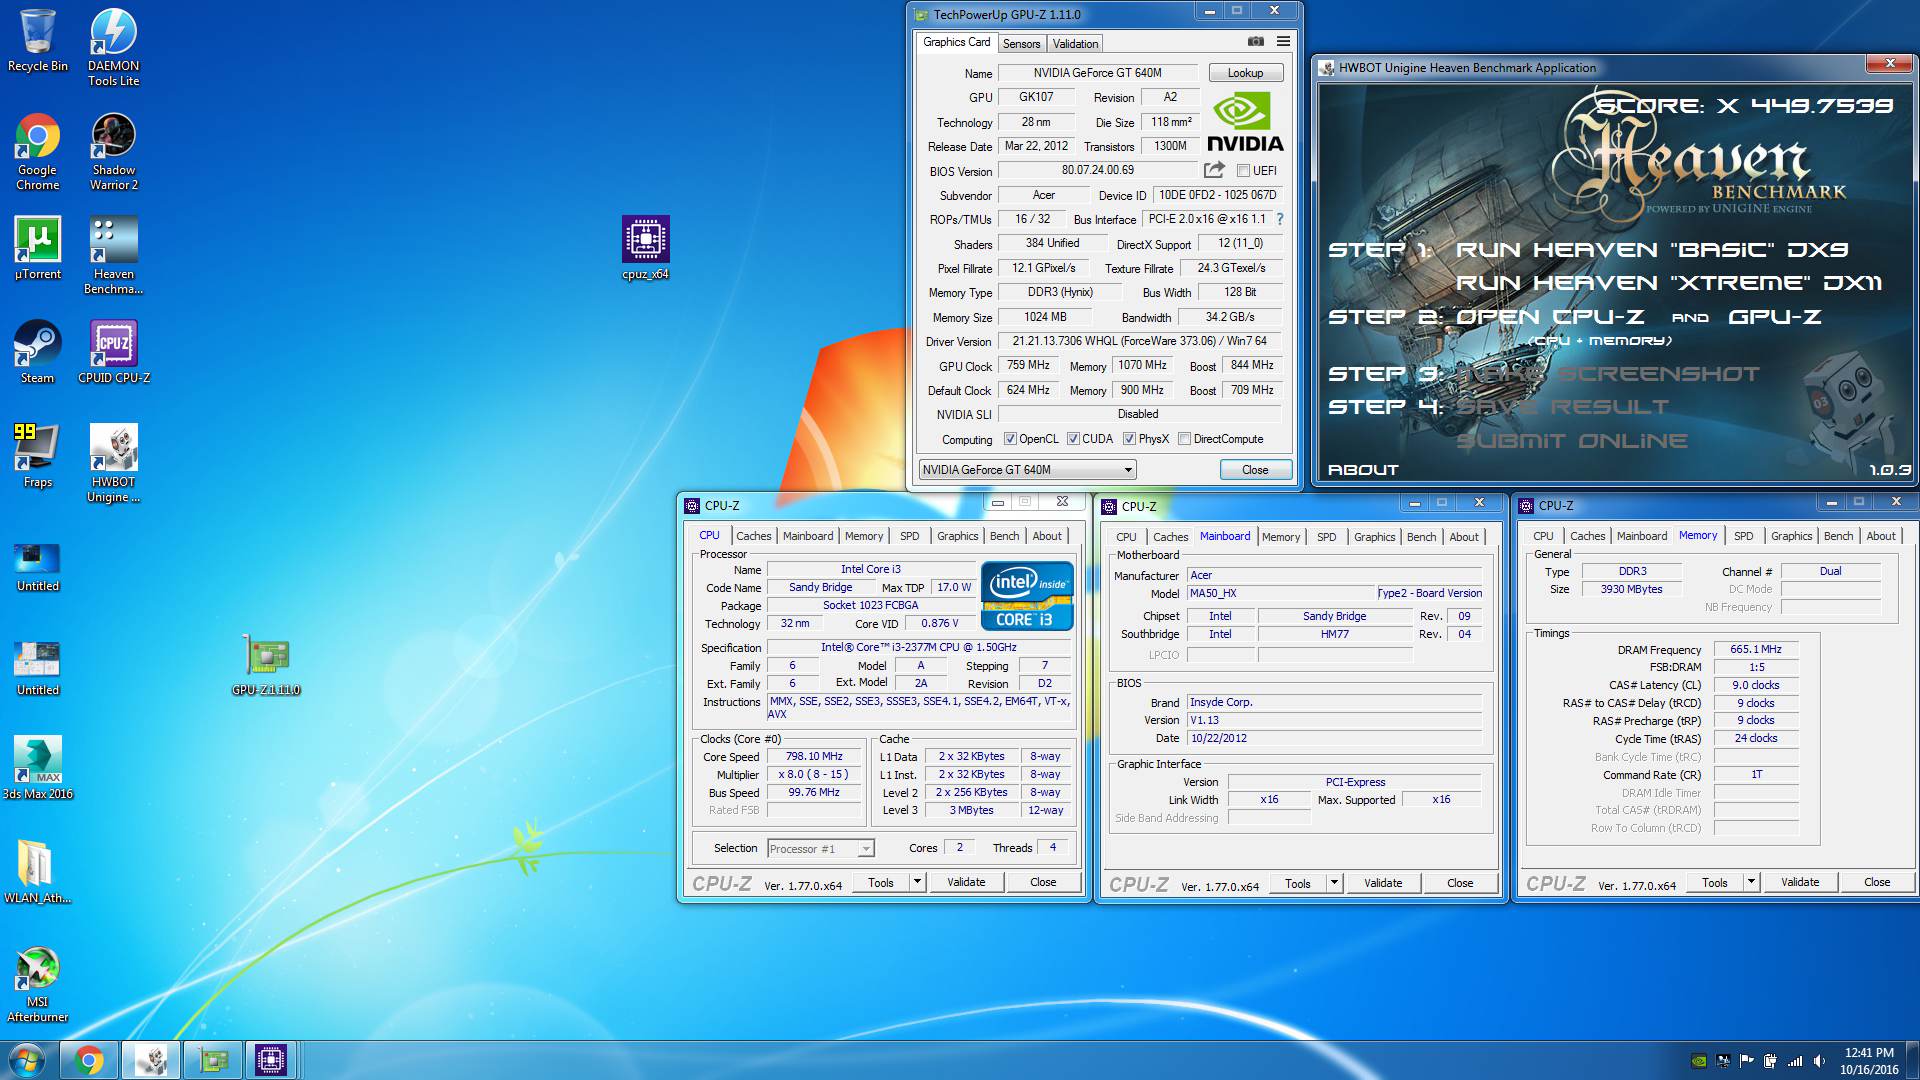Expand Tools dropdown arrow in Mainboard window
Image resolution: width=1920 pixels, height=1080 pixels.
click(x=1334, y=883)
